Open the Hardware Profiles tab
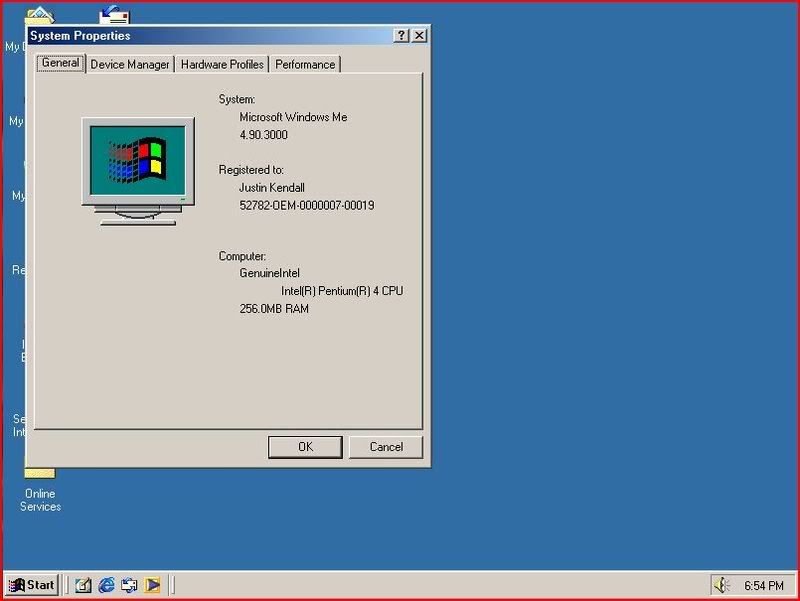This screenshot has width=800, height=601. pos(222,64)
